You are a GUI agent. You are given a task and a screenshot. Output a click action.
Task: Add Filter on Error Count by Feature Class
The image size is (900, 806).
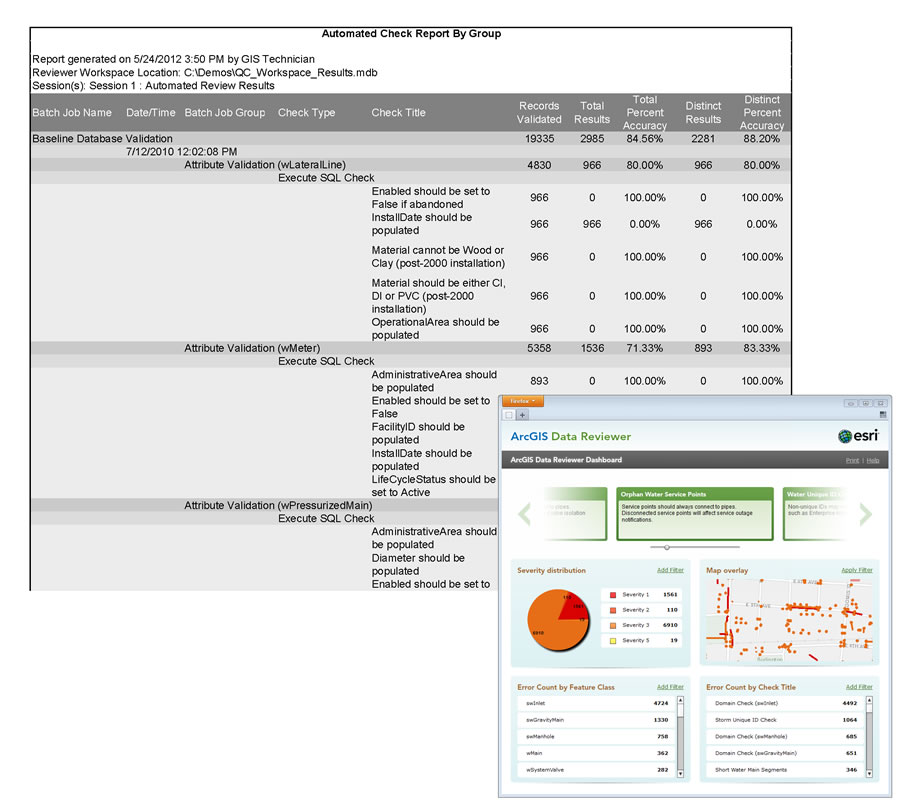[670, 687]
